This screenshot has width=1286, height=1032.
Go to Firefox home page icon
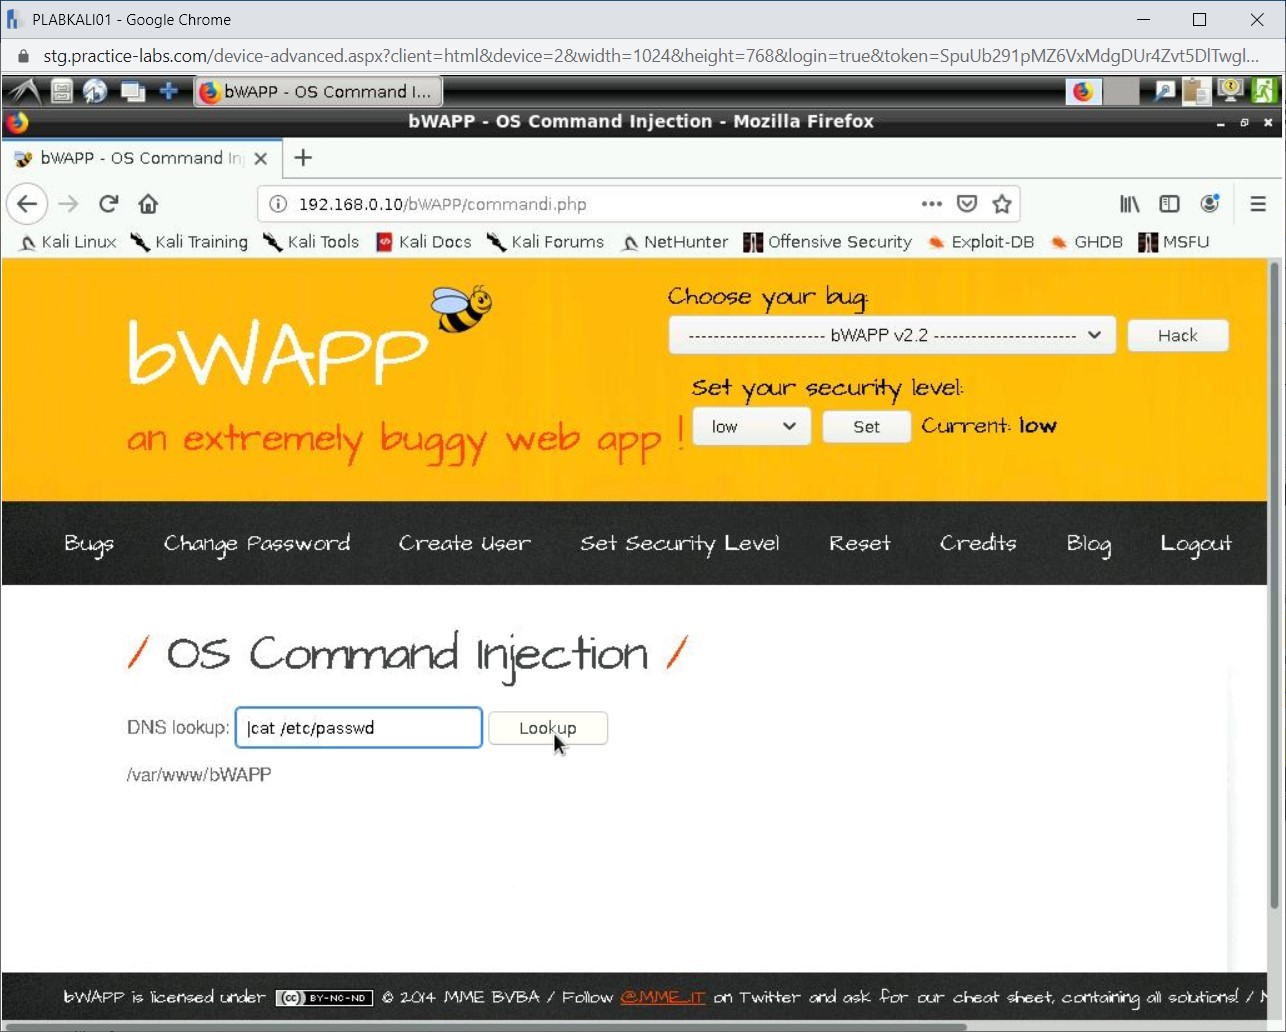click(x=148, y=204)
